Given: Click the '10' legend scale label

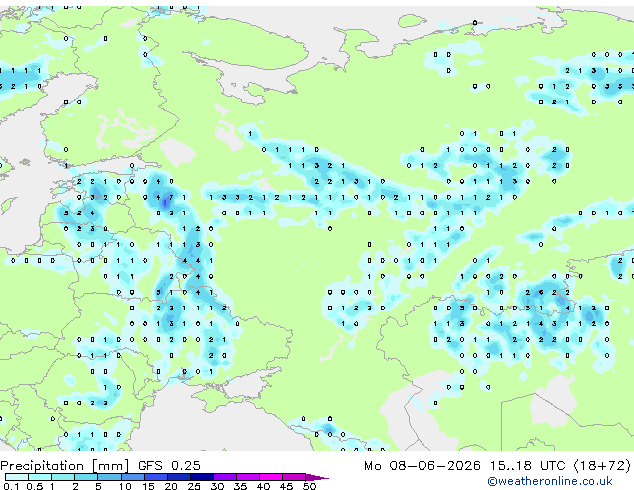Looking at the screenshot, I should 125,486.
